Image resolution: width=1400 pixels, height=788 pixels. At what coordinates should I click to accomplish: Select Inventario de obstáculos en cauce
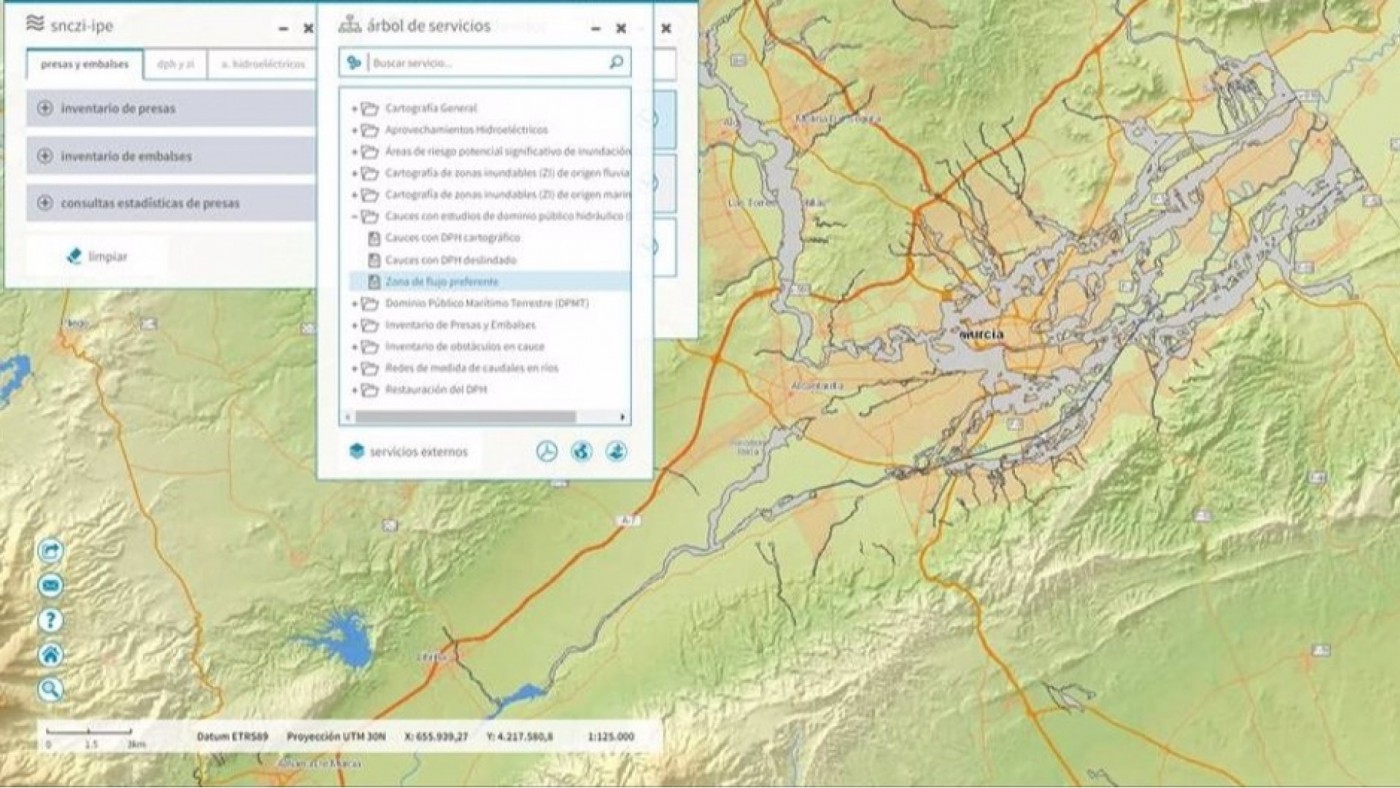pos(465,347)
